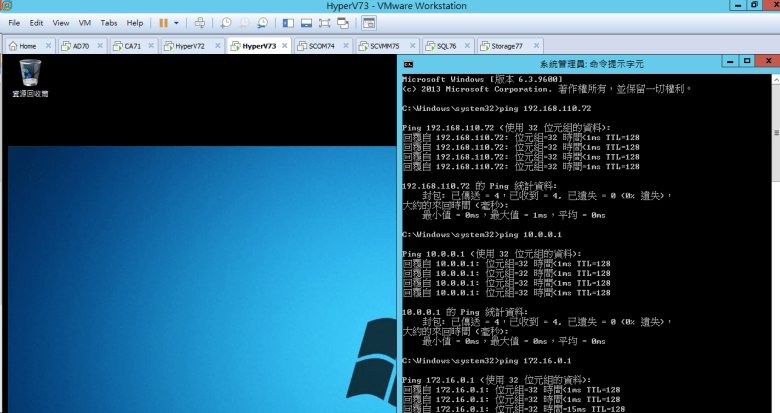The image size is (780, 413).
Task: Select the Recycle Bin desktop icon
Action: (x=30, y=72)
